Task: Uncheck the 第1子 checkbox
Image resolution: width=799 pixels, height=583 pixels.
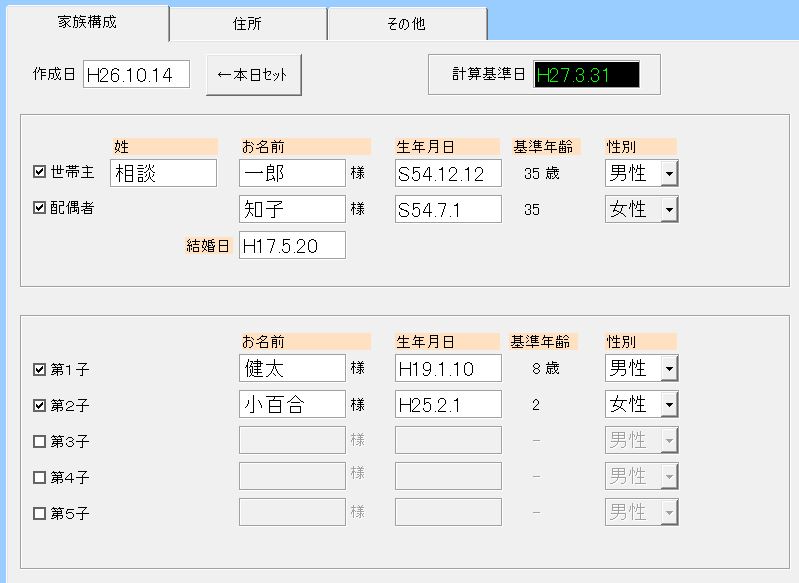Action: (40, 369)
